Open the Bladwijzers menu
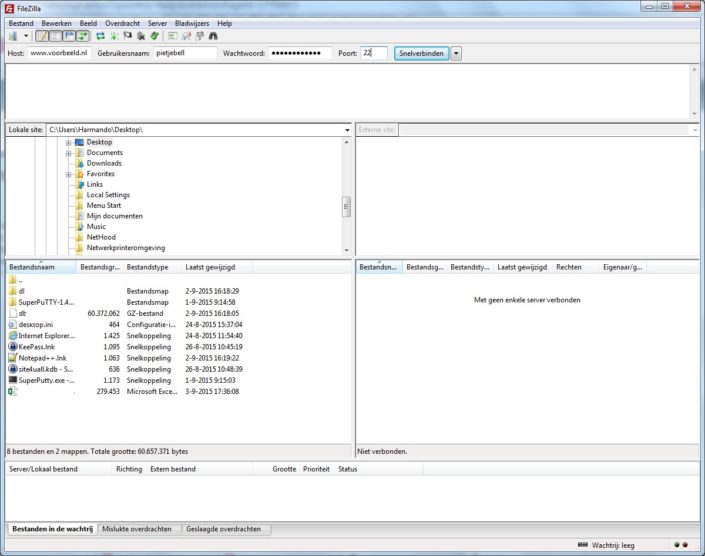 (192, 22)
